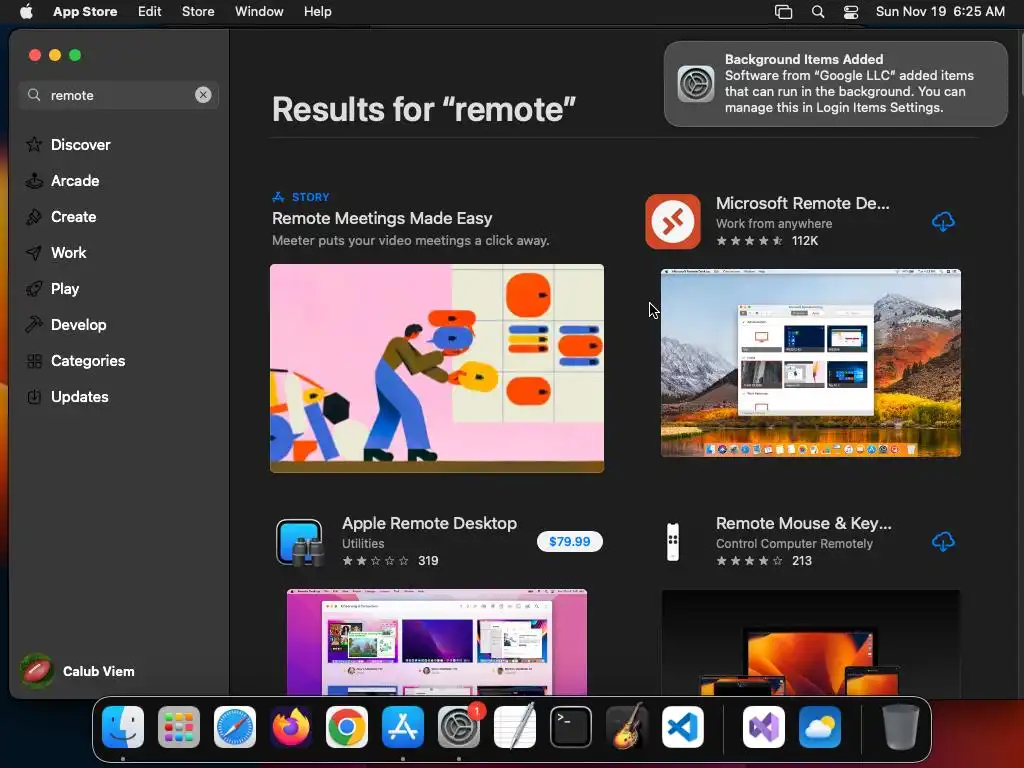
Task: Click the date and time in menu bar
Action: click(940, 11)
